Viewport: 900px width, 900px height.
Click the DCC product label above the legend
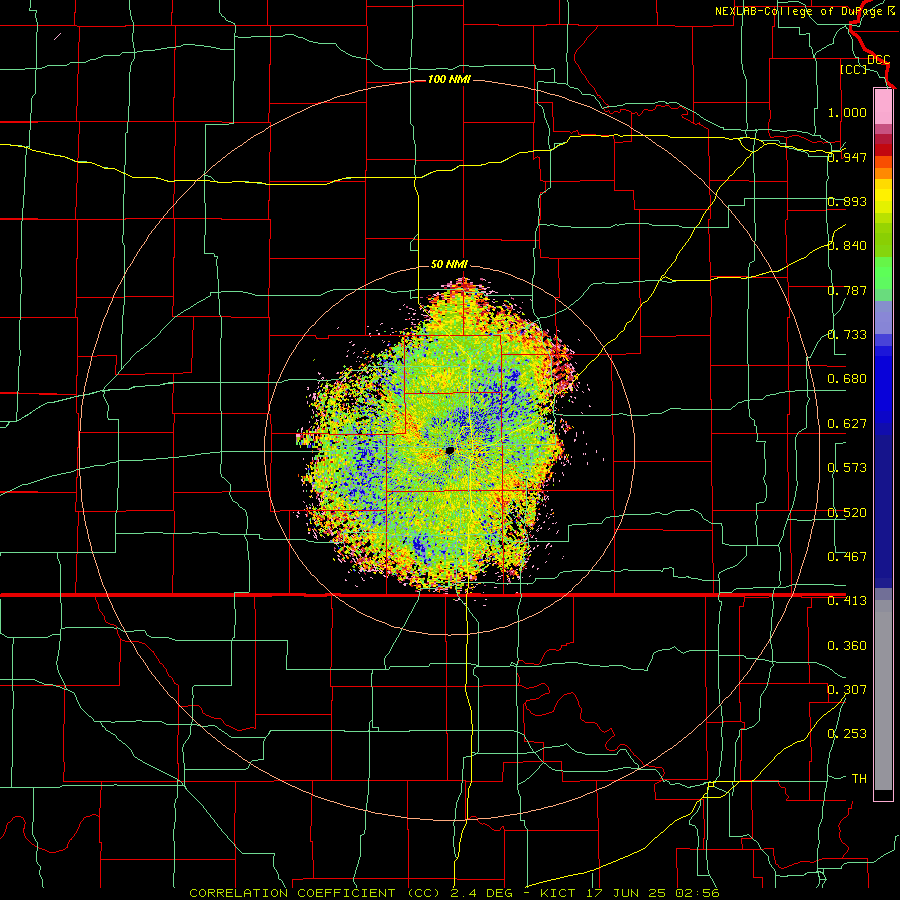[878, 59]
